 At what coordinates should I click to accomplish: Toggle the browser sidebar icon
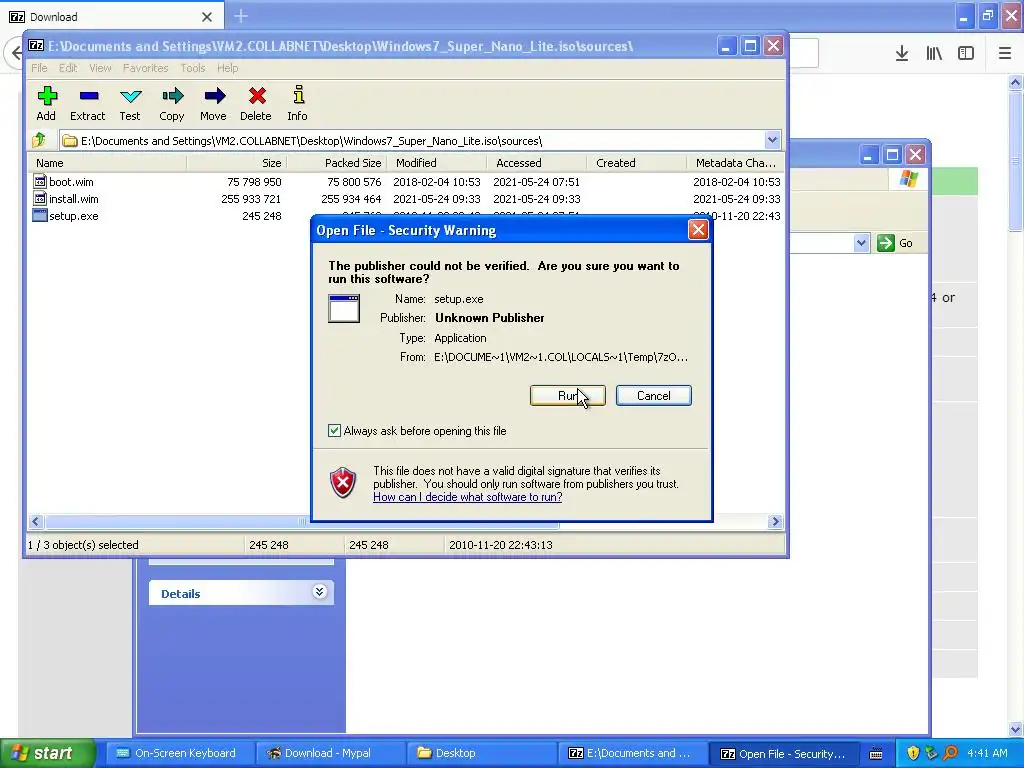tap(966, 54)
